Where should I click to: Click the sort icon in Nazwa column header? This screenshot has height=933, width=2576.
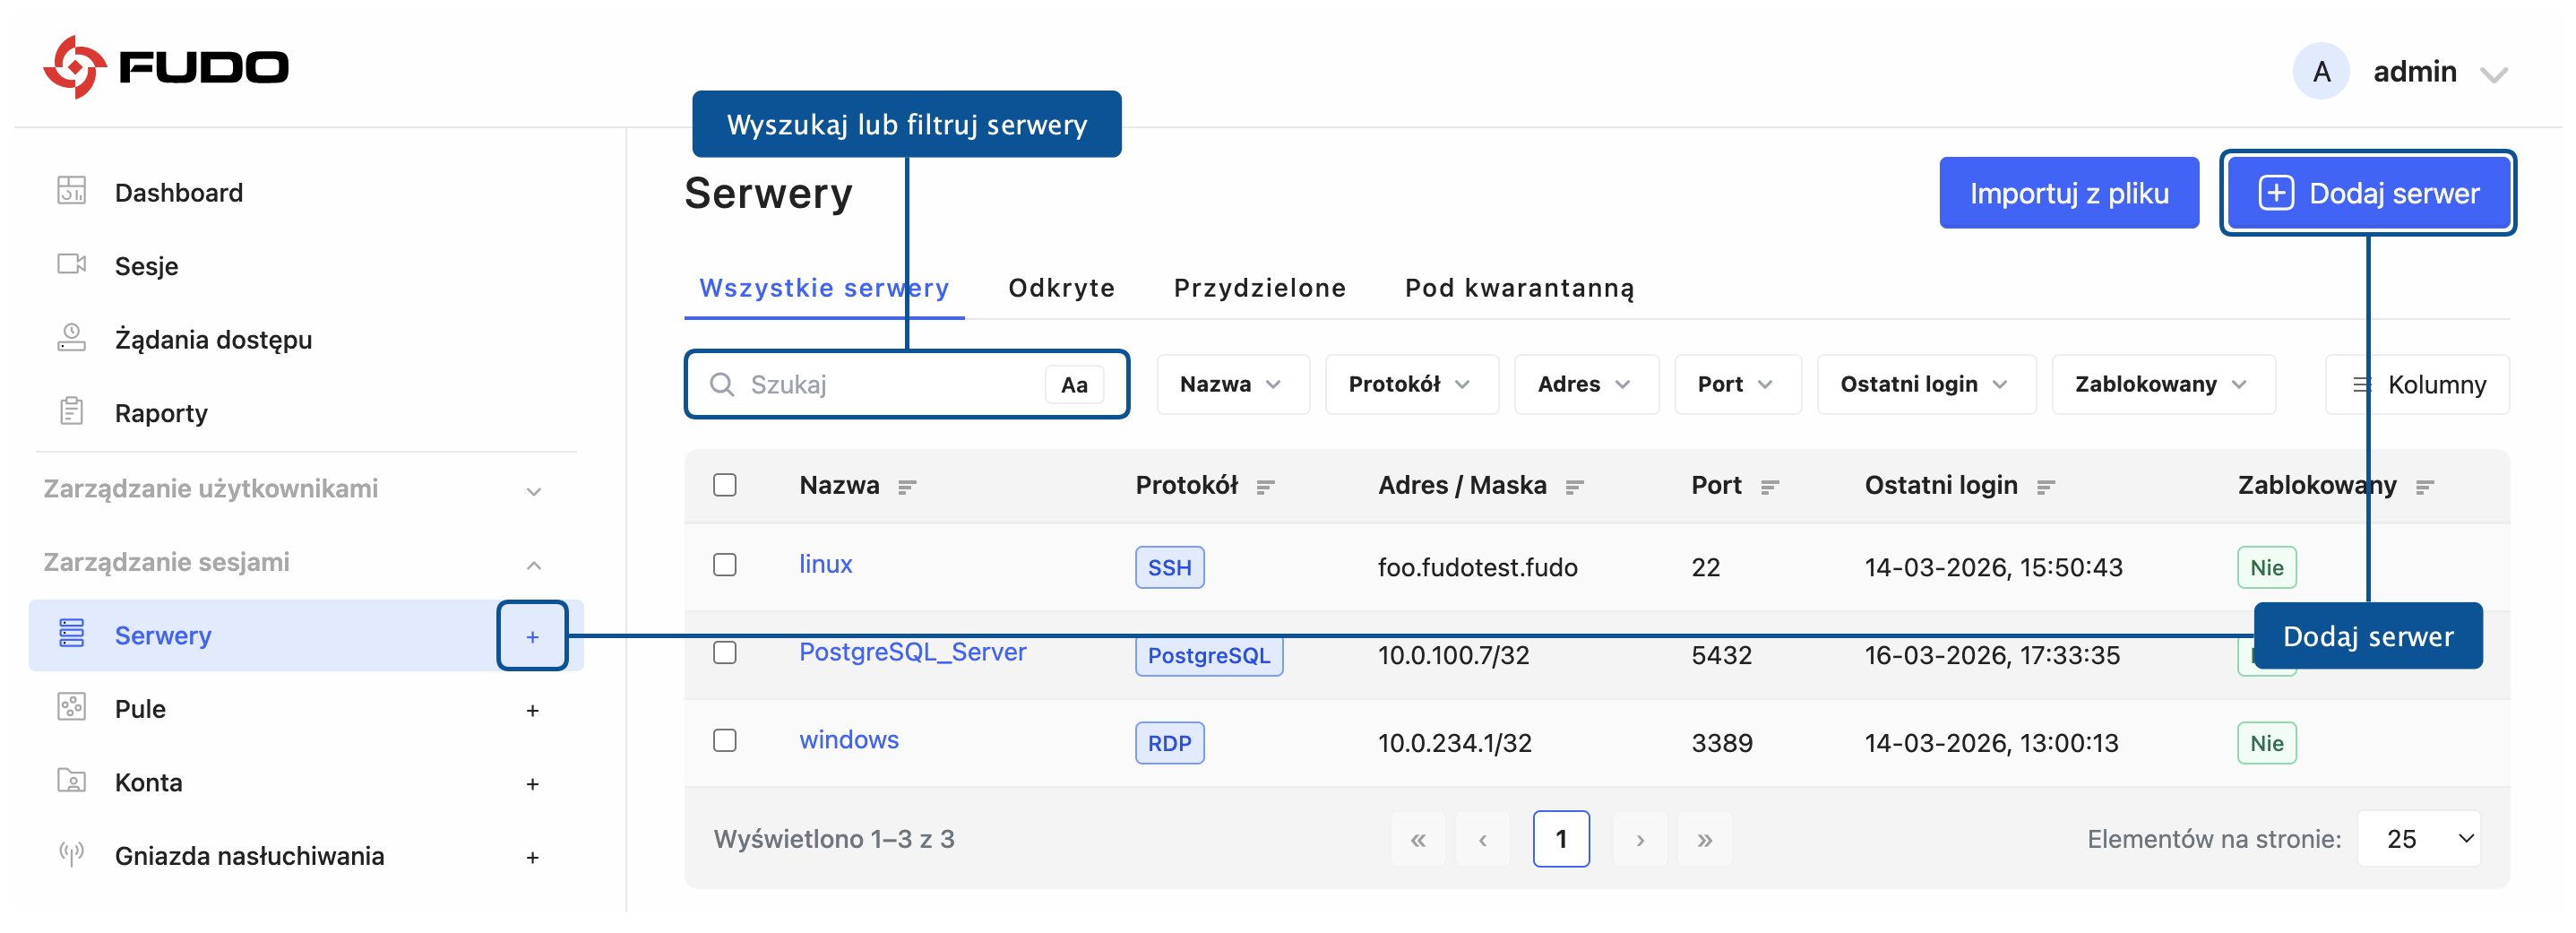pyautogui.click(x=907, y=487)
